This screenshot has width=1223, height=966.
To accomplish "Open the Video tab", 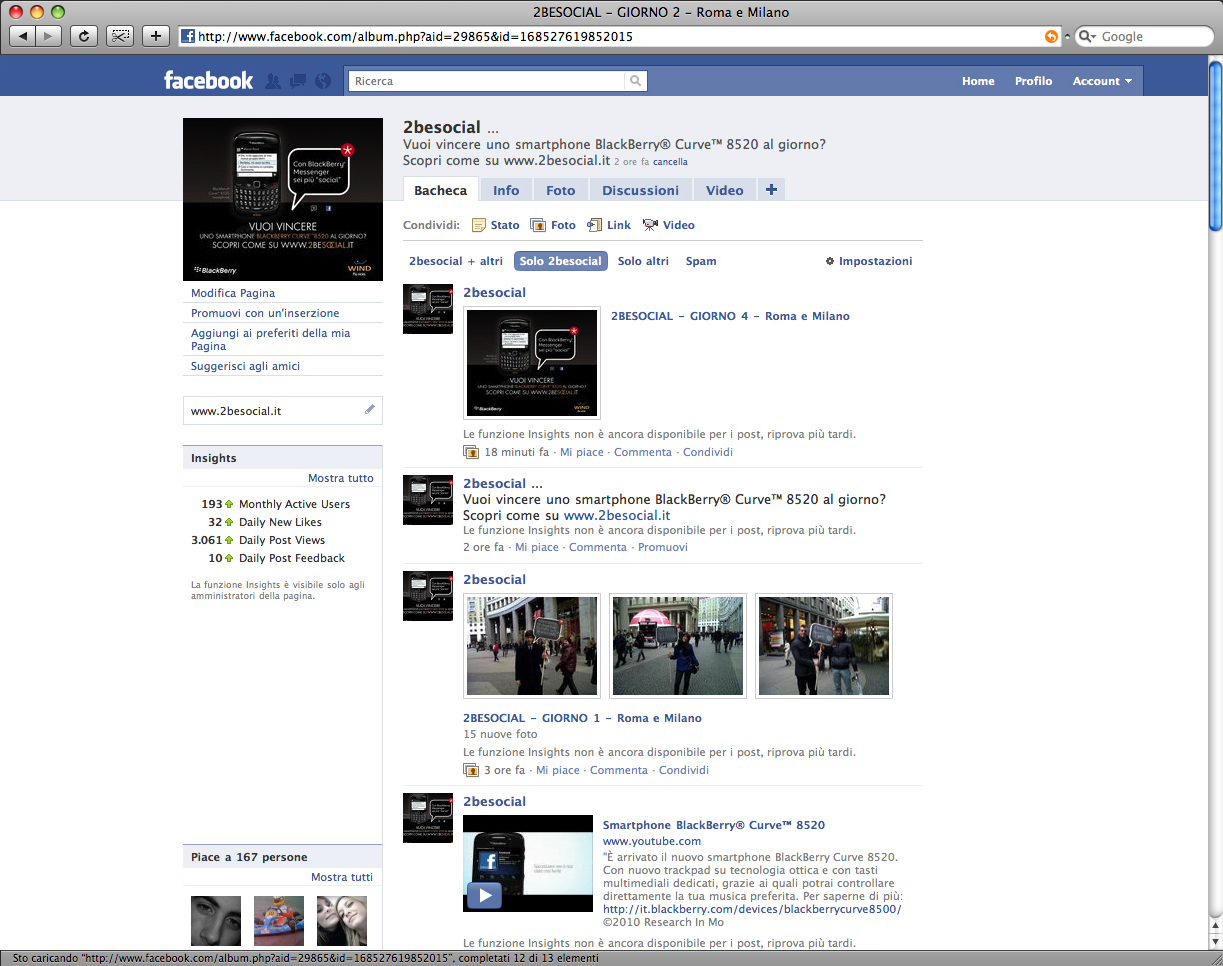I will [725, 190].
